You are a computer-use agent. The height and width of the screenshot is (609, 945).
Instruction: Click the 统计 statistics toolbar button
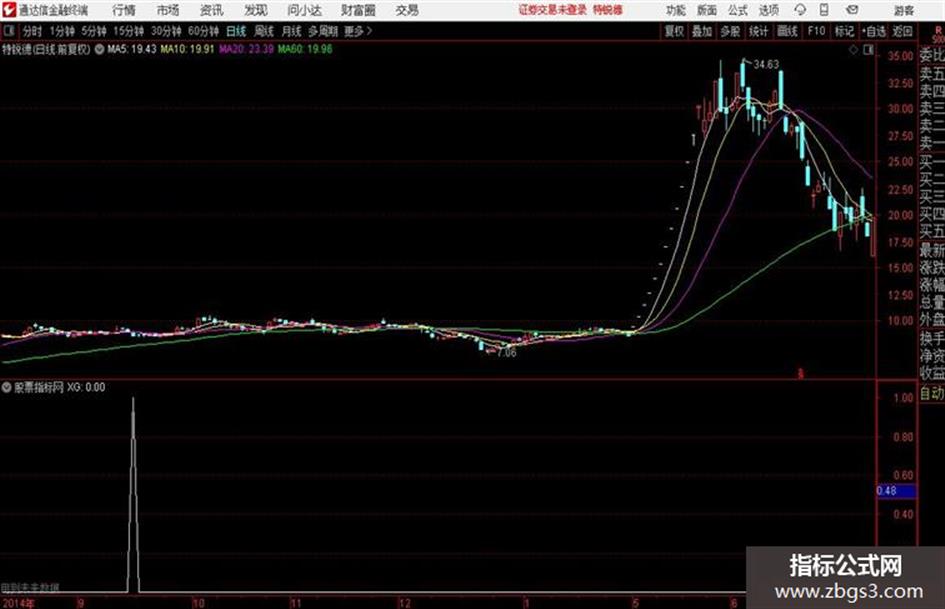pos(759,31)
